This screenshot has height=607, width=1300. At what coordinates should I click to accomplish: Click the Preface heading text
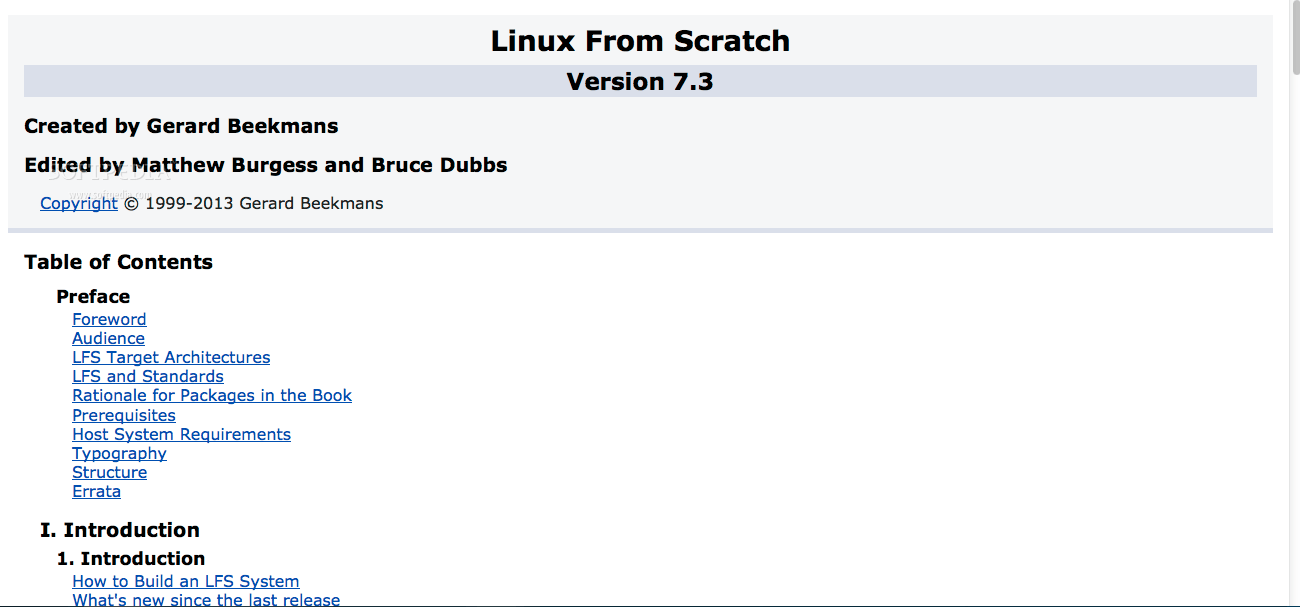pyautogui.click(x=93, y=296)
